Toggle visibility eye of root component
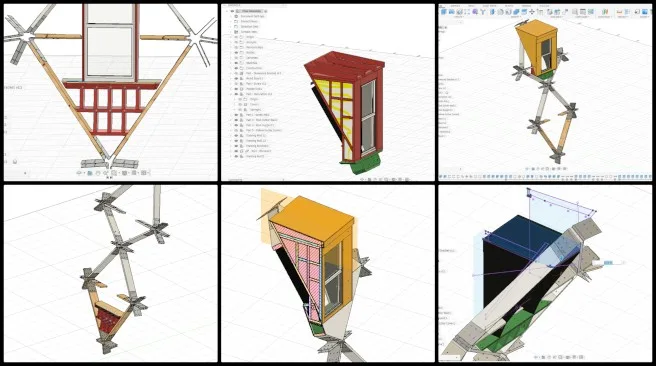 coord(233,11)
